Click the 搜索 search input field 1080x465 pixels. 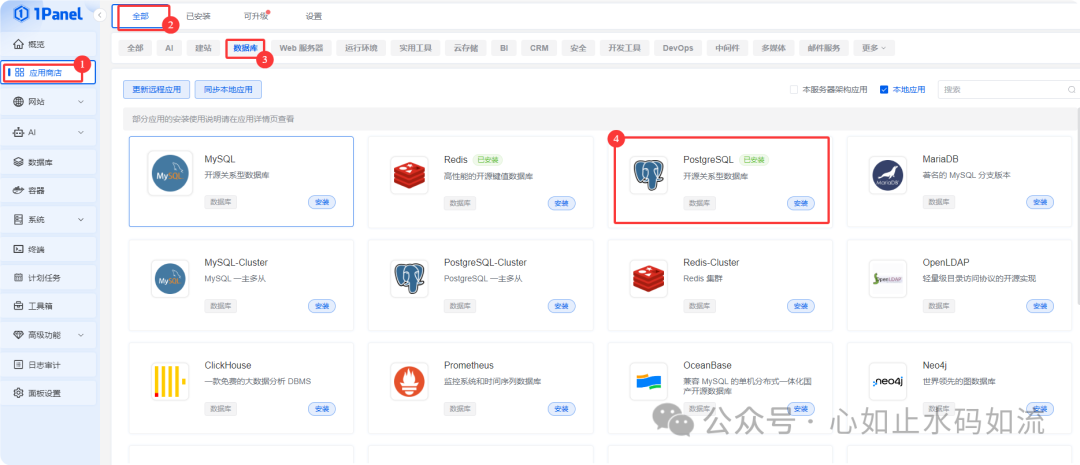(x=1009, y=90)
